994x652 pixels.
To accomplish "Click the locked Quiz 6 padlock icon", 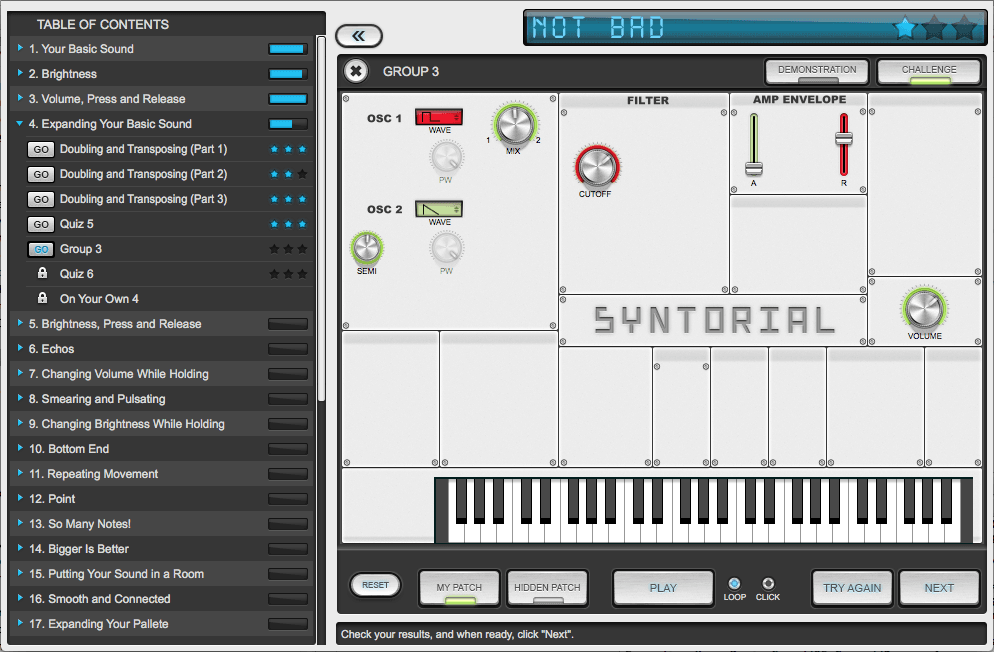I will click(42, 274).
